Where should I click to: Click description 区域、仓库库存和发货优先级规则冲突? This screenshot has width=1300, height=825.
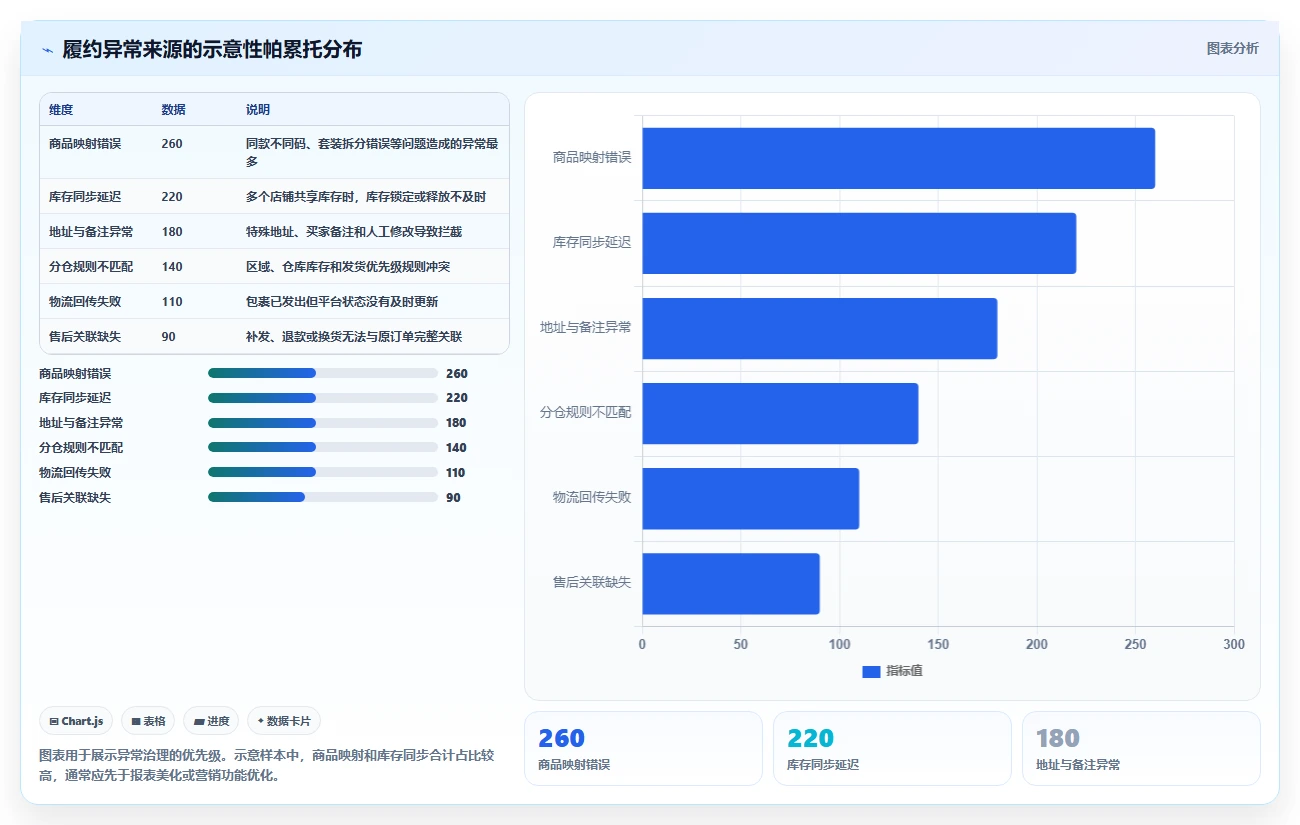pyautogui.click(x=348, y=267)
